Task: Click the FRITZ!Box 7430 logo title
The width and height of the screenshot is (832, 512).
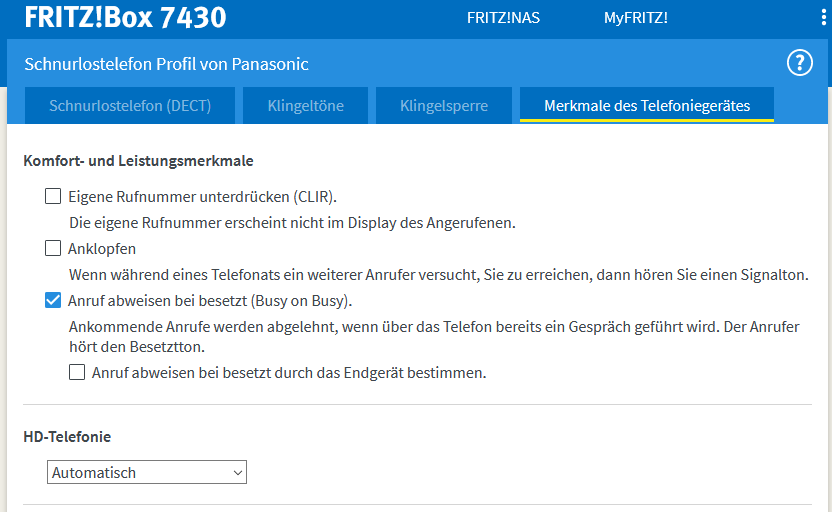Action: (x=125, y=17)
